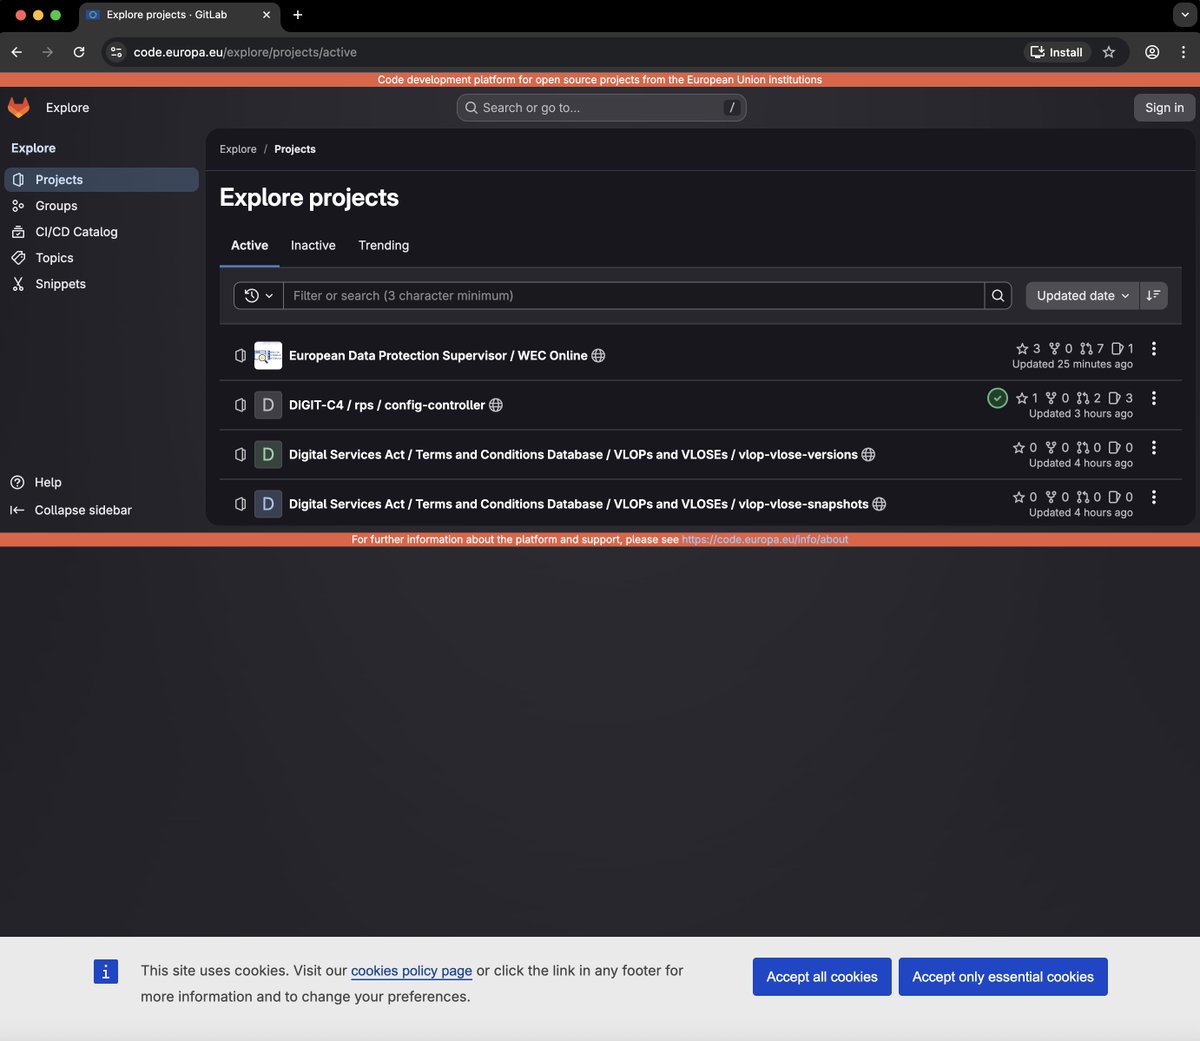The width and height of the screenshot is (1200, 1041).
Task: Switch to the Active tab
Action: point(249,245)
